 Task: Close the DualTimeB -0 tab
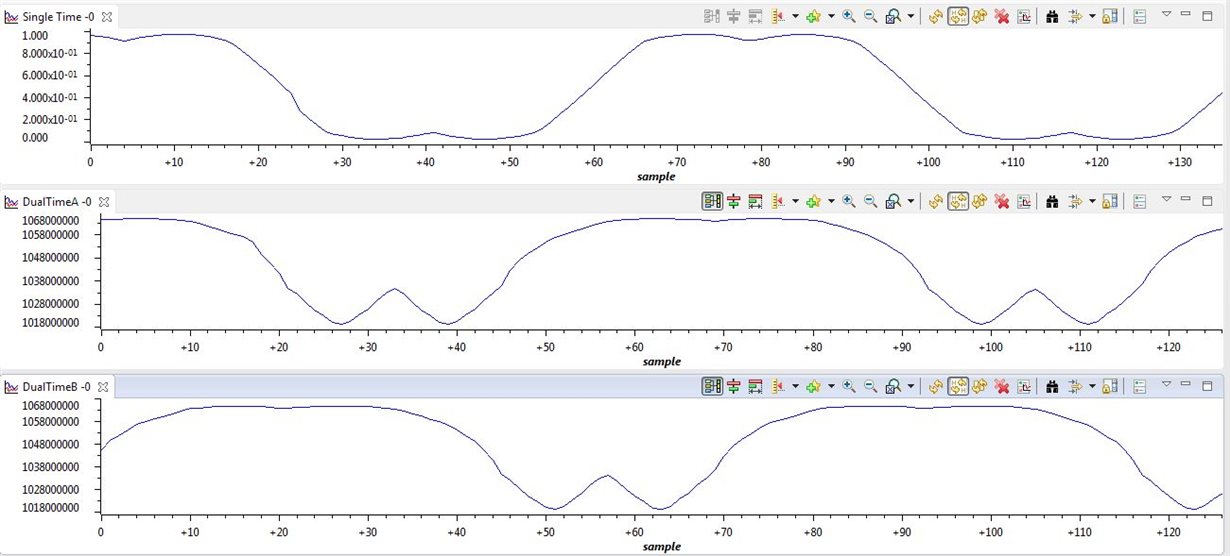103,386
